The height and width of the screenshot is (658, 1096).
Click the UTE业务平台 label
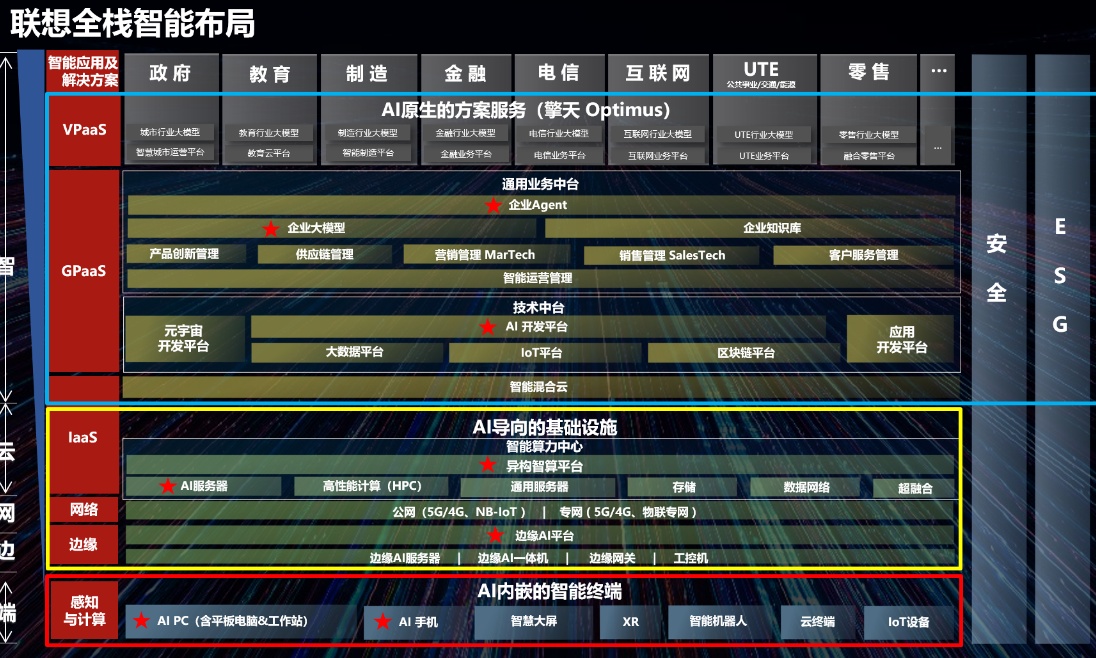click(764, 156)
